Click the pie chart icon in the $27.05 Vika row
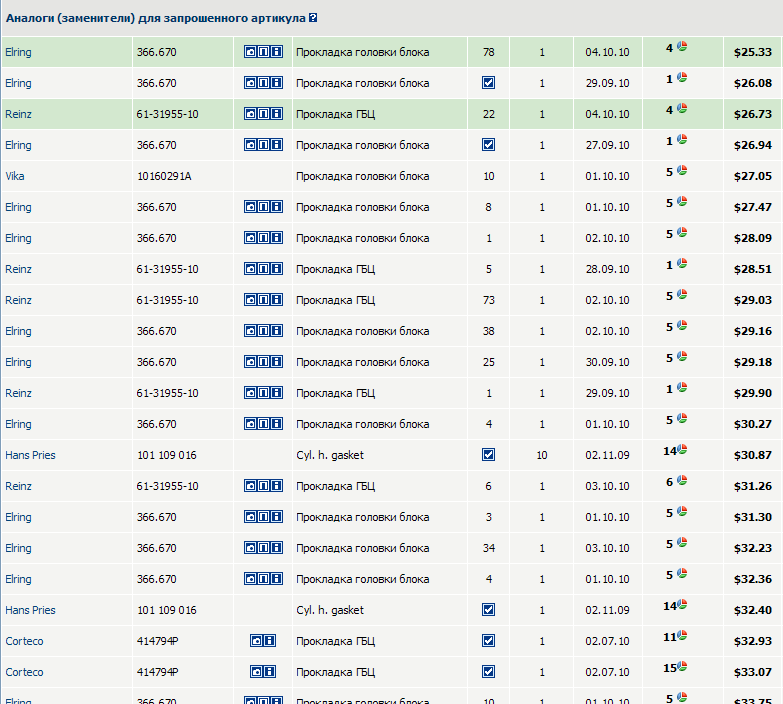 (x=682, y=171)
